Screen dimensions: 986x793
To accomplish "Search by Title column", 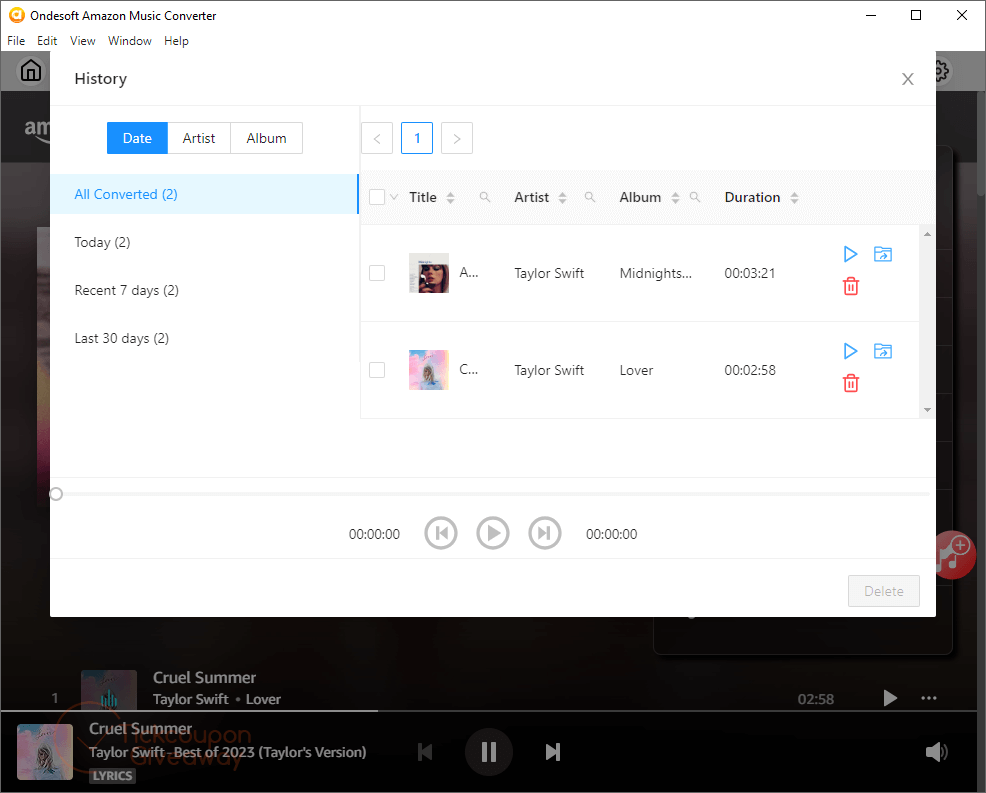I will [x=485, y=197].
